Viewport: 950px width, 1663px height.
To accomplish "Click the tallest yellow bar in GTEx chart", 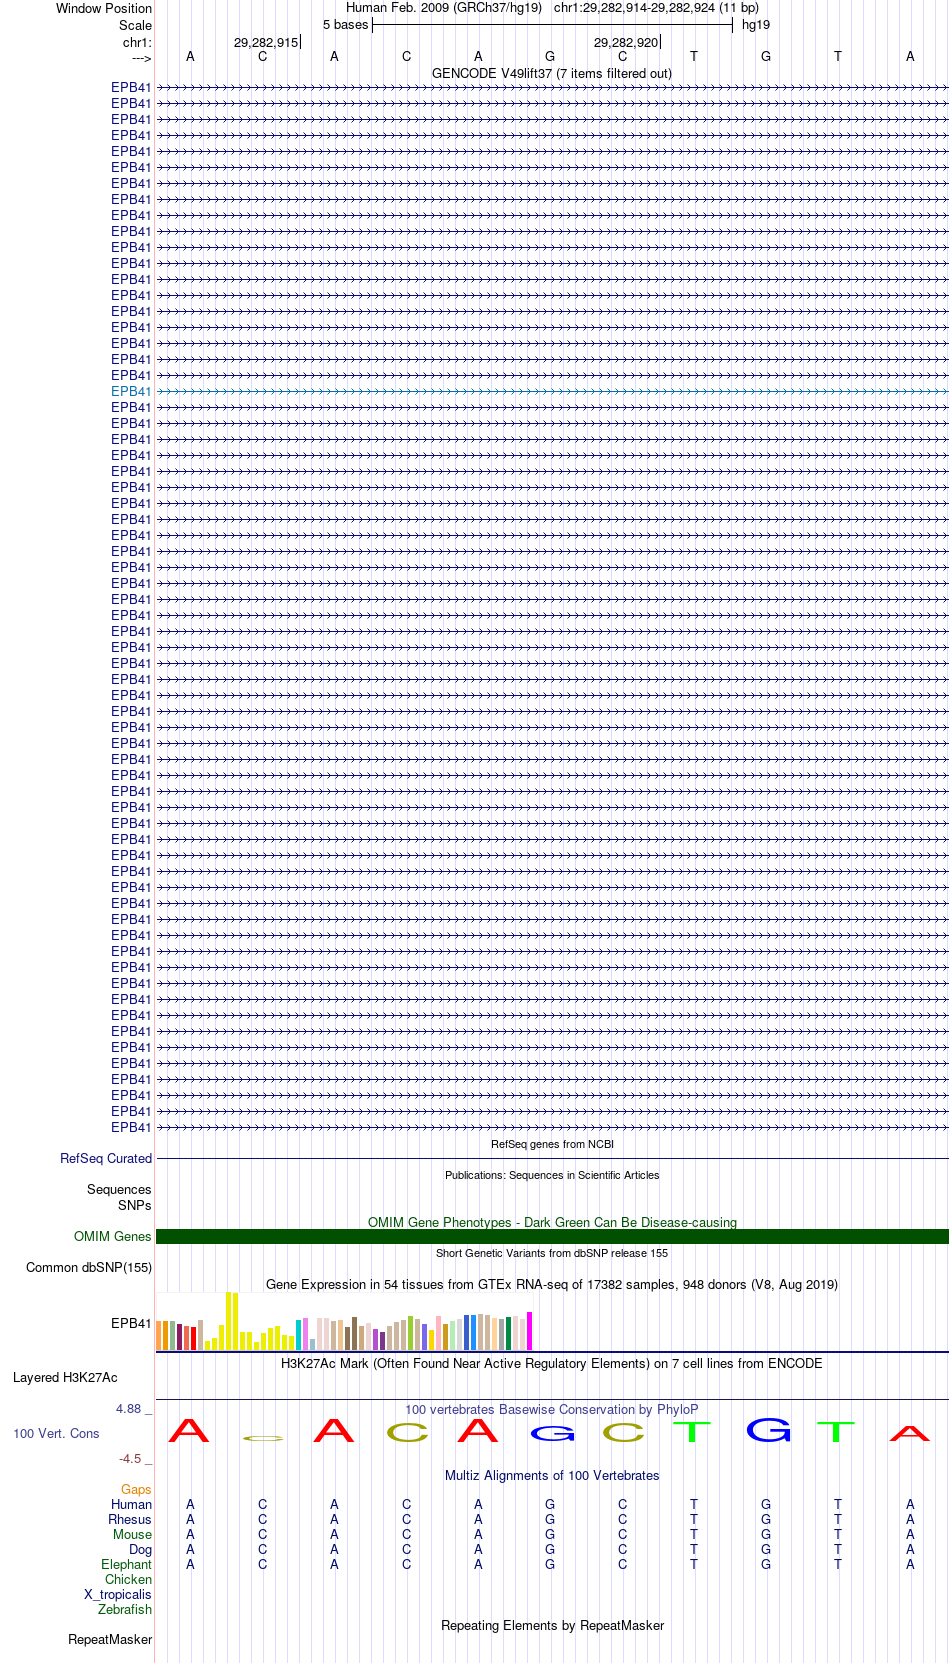I will coord(229,1321).
